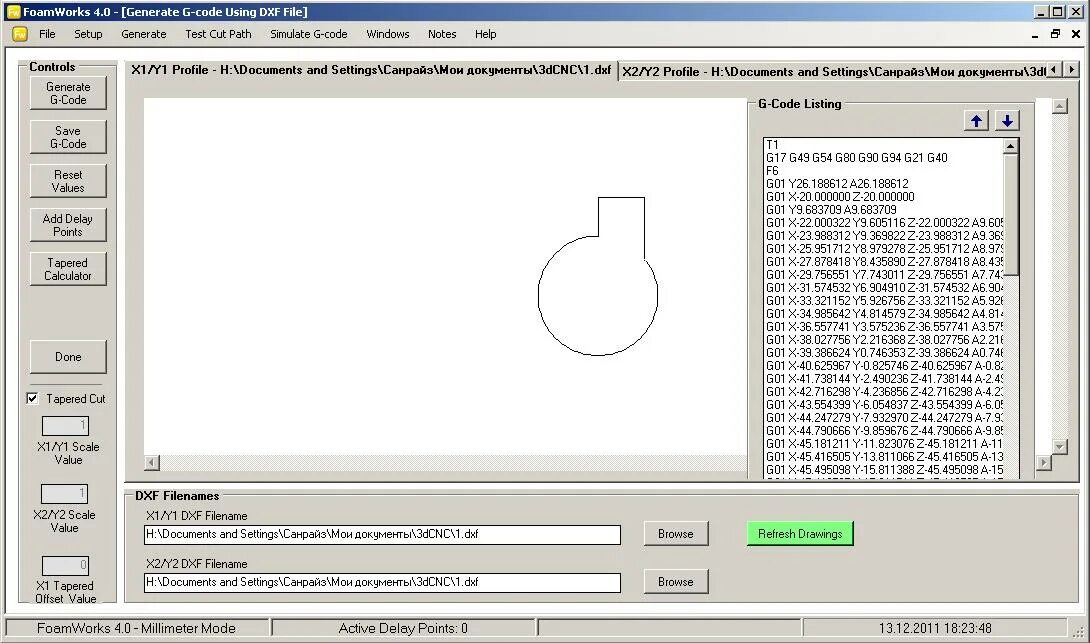Click the down arrow in G-Code Listing

pos(1007,121)
